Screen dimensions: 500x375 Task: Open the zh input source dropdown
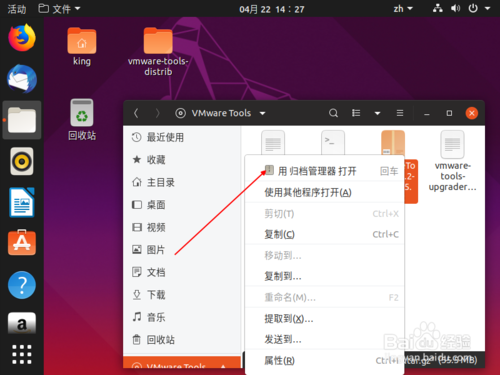[403, 8]
